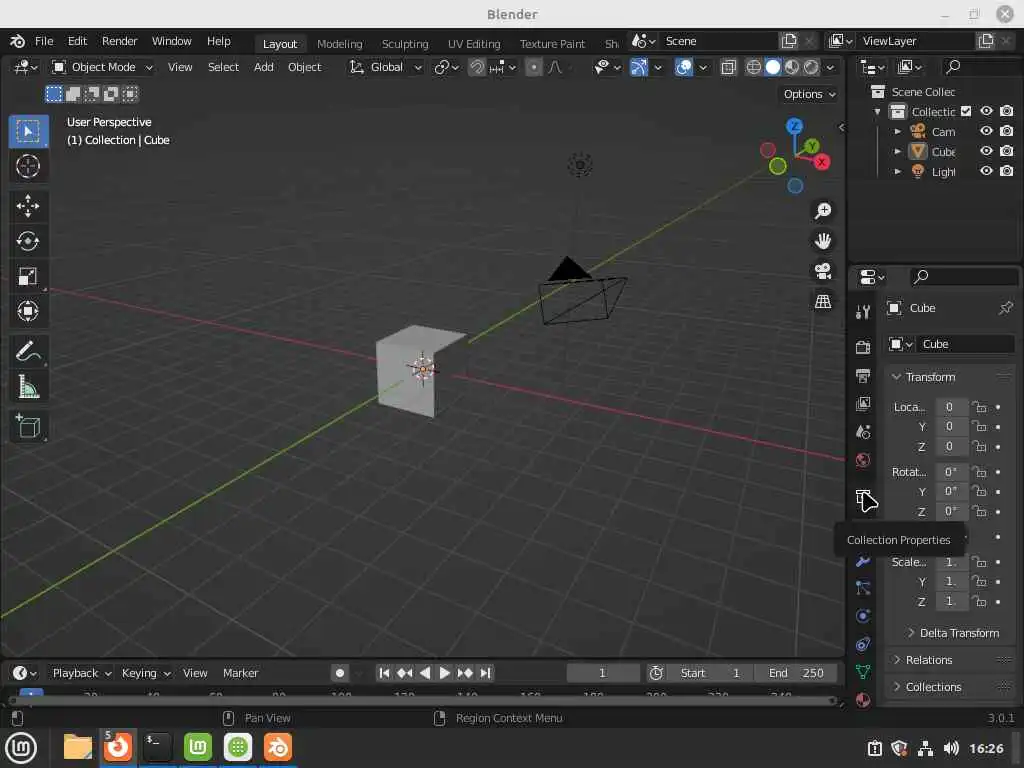The height and width of the screenshot is (768, 1024).
Task: Toggle auto keying record button
Action: [340, 673]
